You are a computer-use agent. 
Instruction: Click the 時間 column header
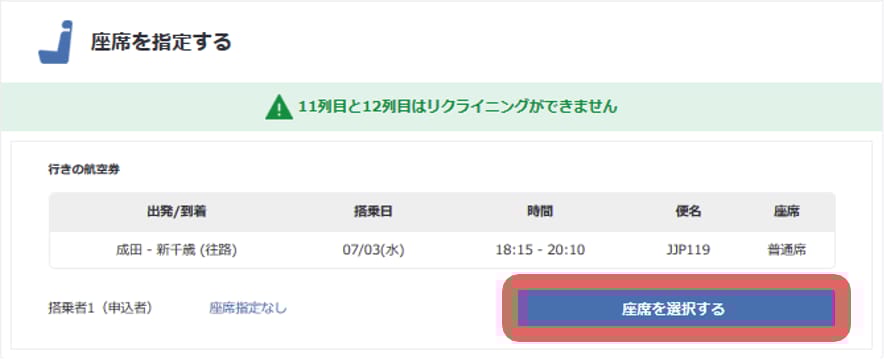tap(540, 211)
